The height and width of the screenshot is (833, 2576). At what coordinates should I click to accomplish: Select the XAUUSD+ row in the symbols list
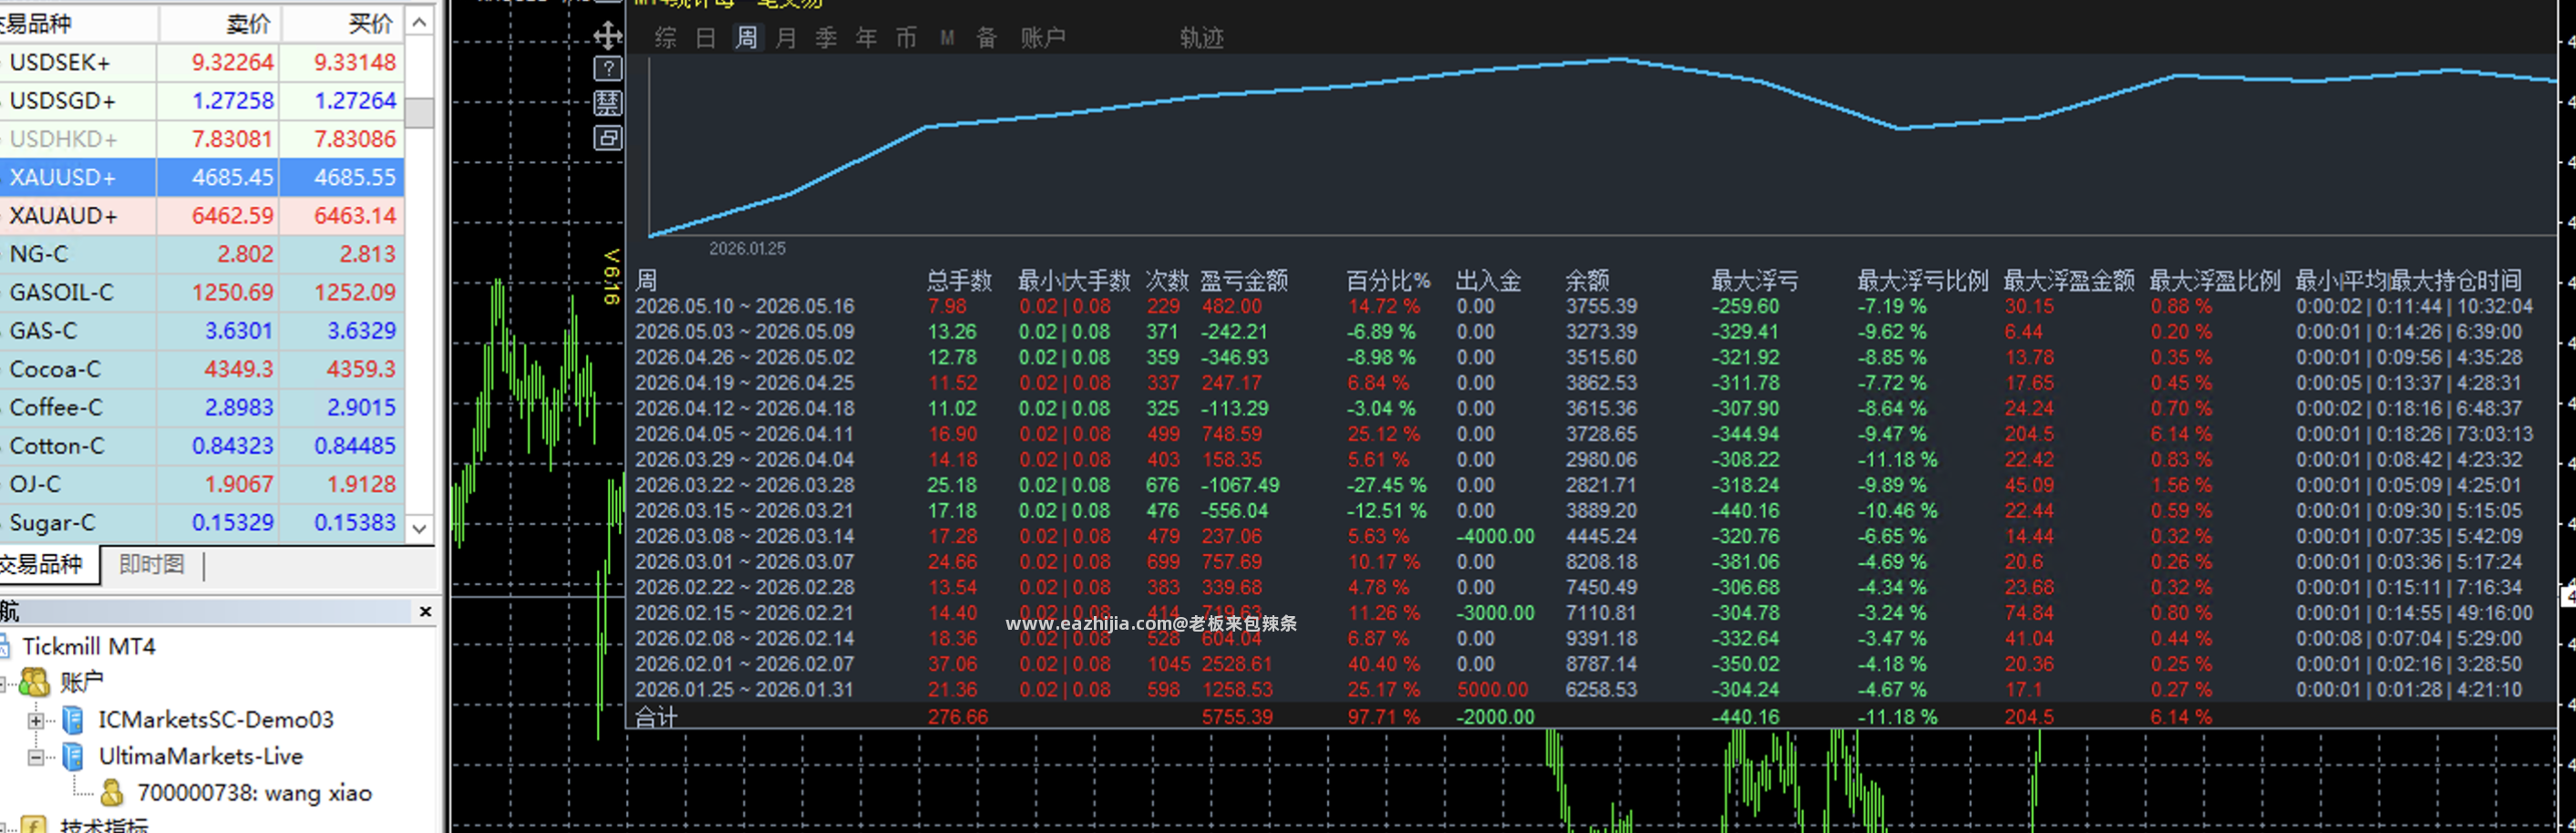(x=202, y=177)
